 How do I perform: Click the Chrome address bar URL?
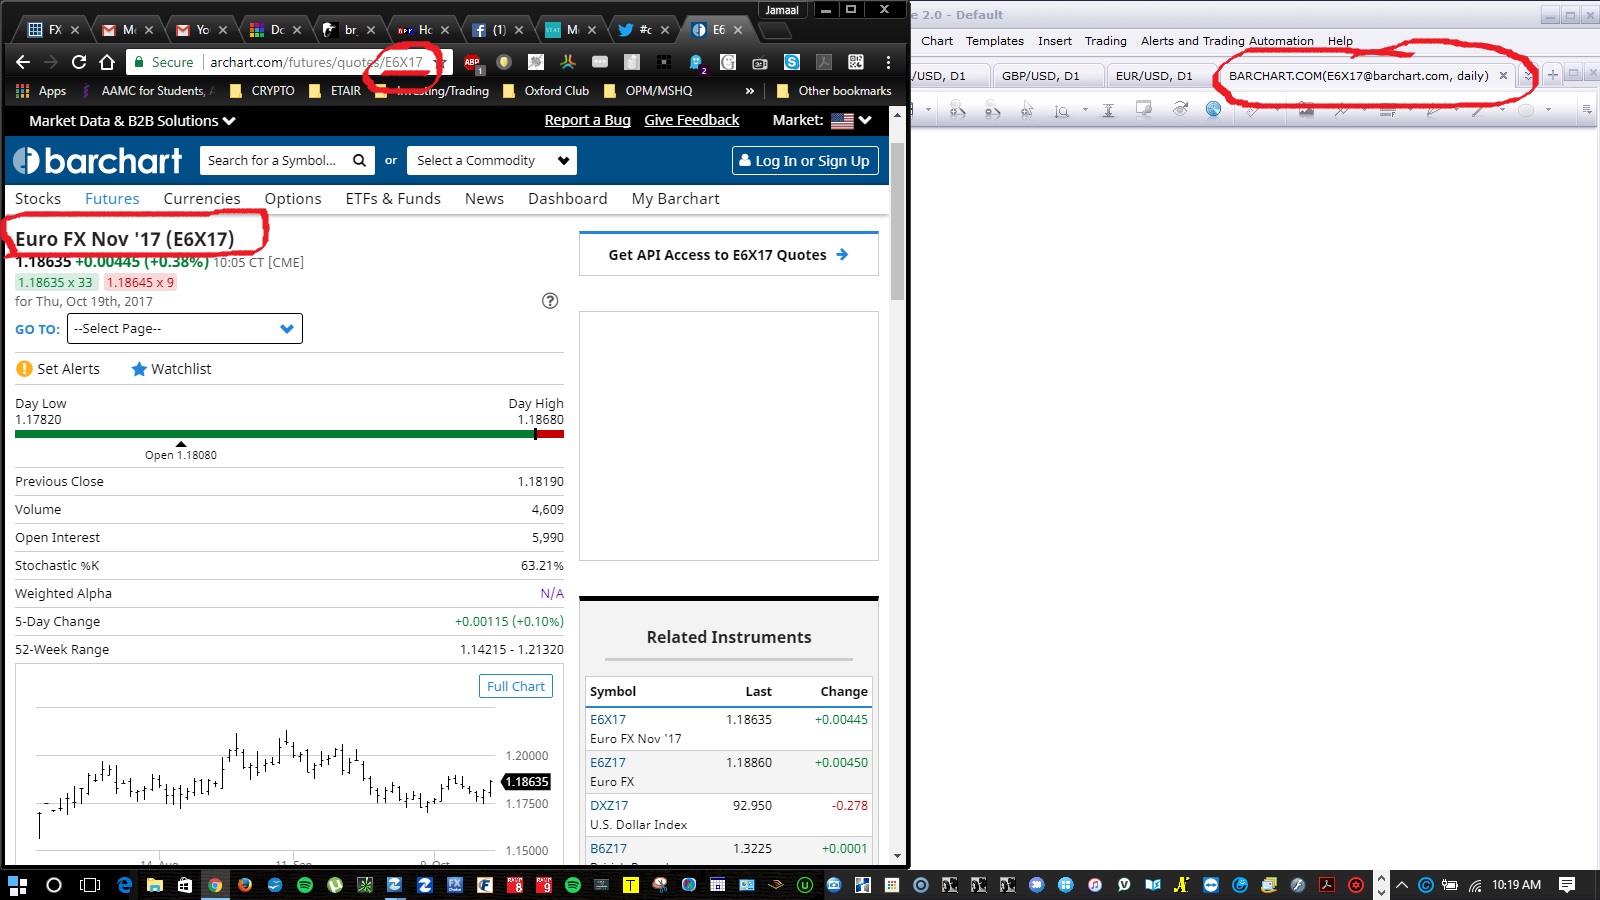pyautogui.click(x=317, y=62)
